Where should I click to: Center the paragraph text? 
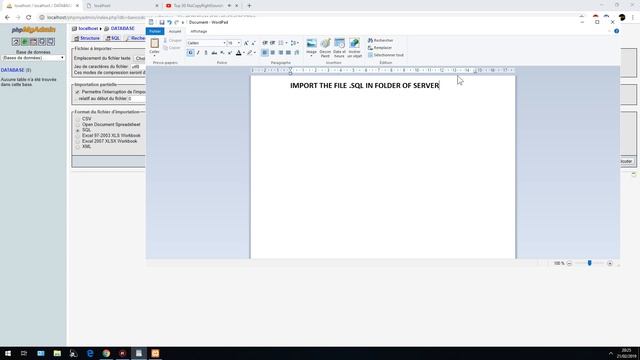pos(273,53)
